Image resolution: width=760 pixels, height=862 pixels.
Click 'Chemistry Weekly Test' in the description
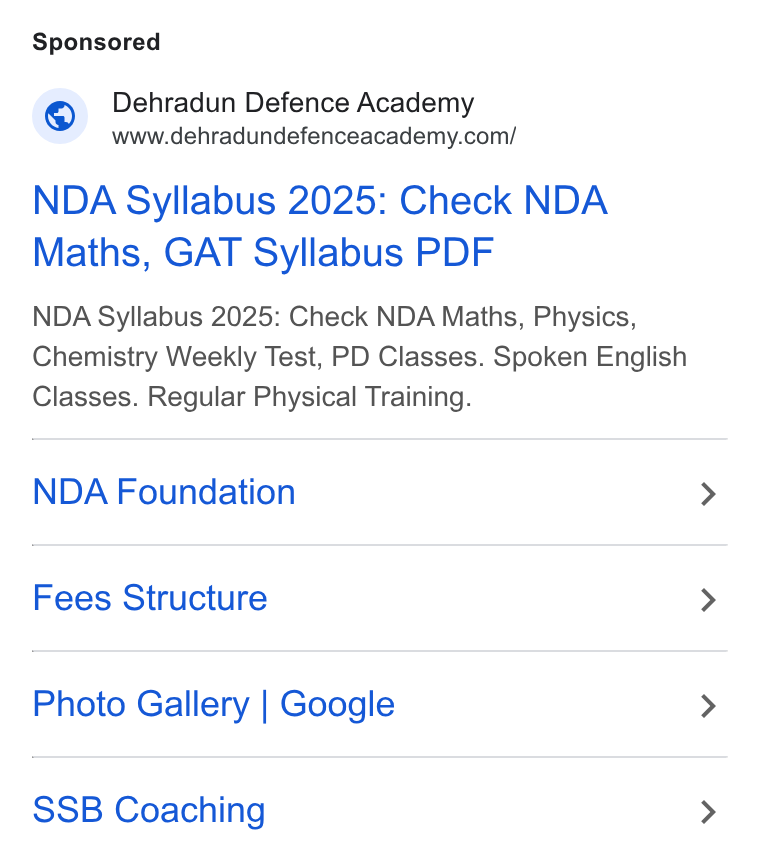point(178,357)
